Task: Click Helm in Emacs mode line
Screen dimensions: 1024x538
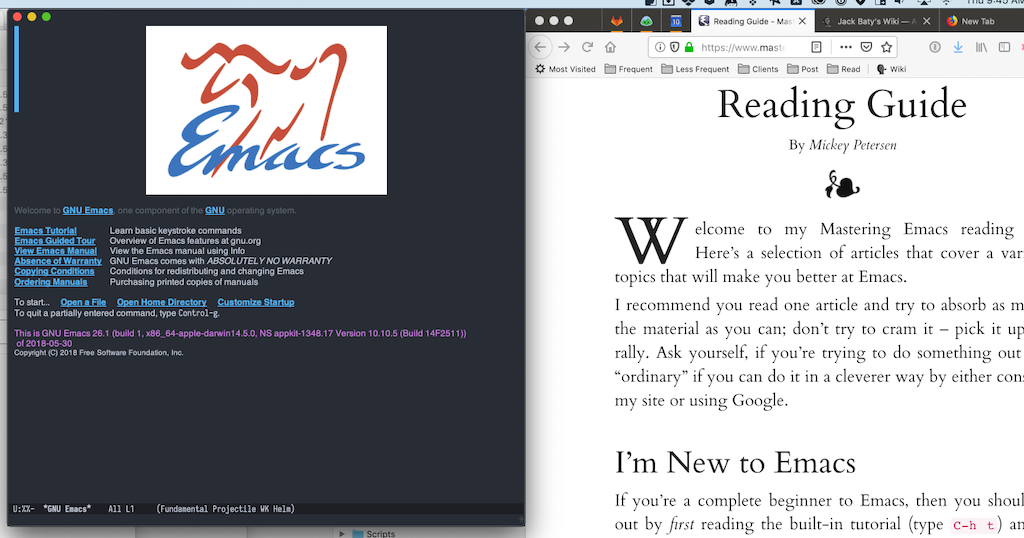Action: point(282,509)
